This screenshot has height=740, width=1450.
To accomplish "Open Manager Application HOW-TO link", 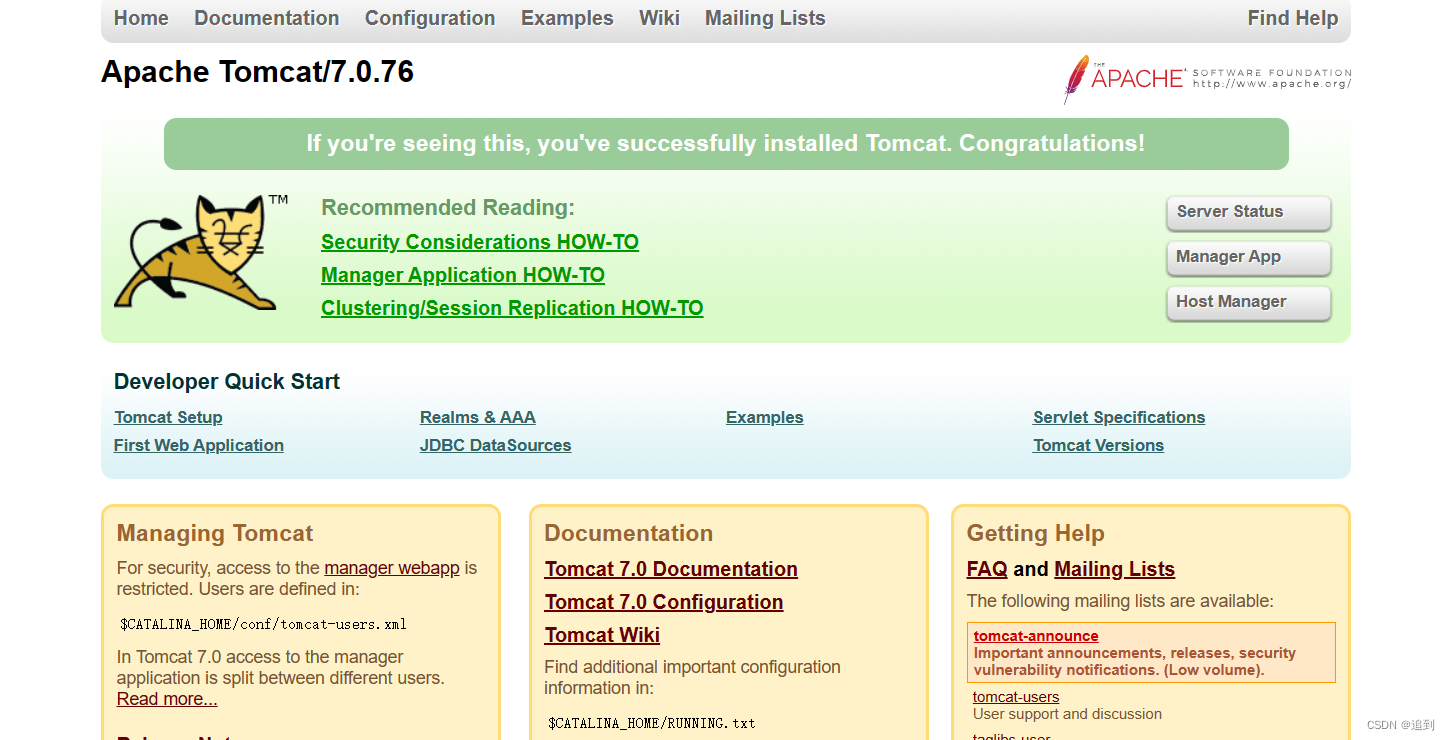I will (x=463, y=275).
